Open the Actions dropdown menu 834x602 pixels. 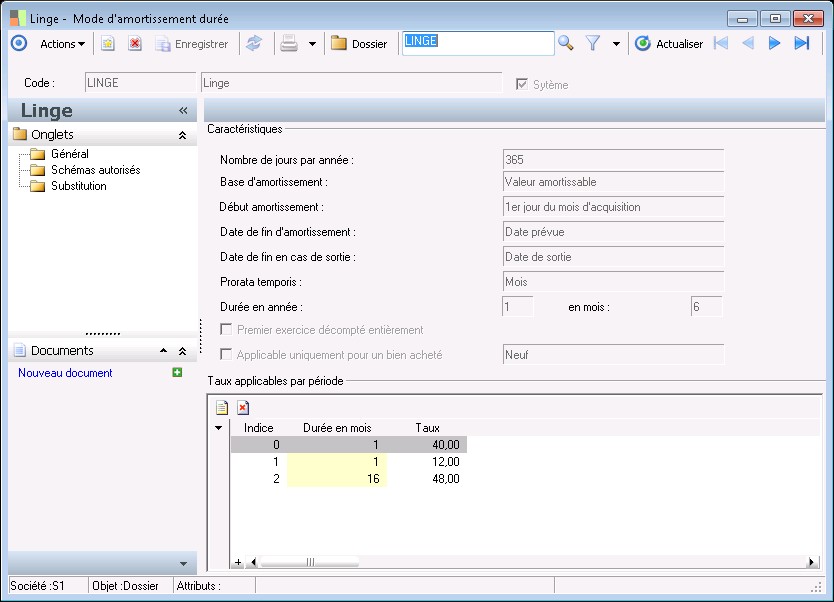point(62,44)
